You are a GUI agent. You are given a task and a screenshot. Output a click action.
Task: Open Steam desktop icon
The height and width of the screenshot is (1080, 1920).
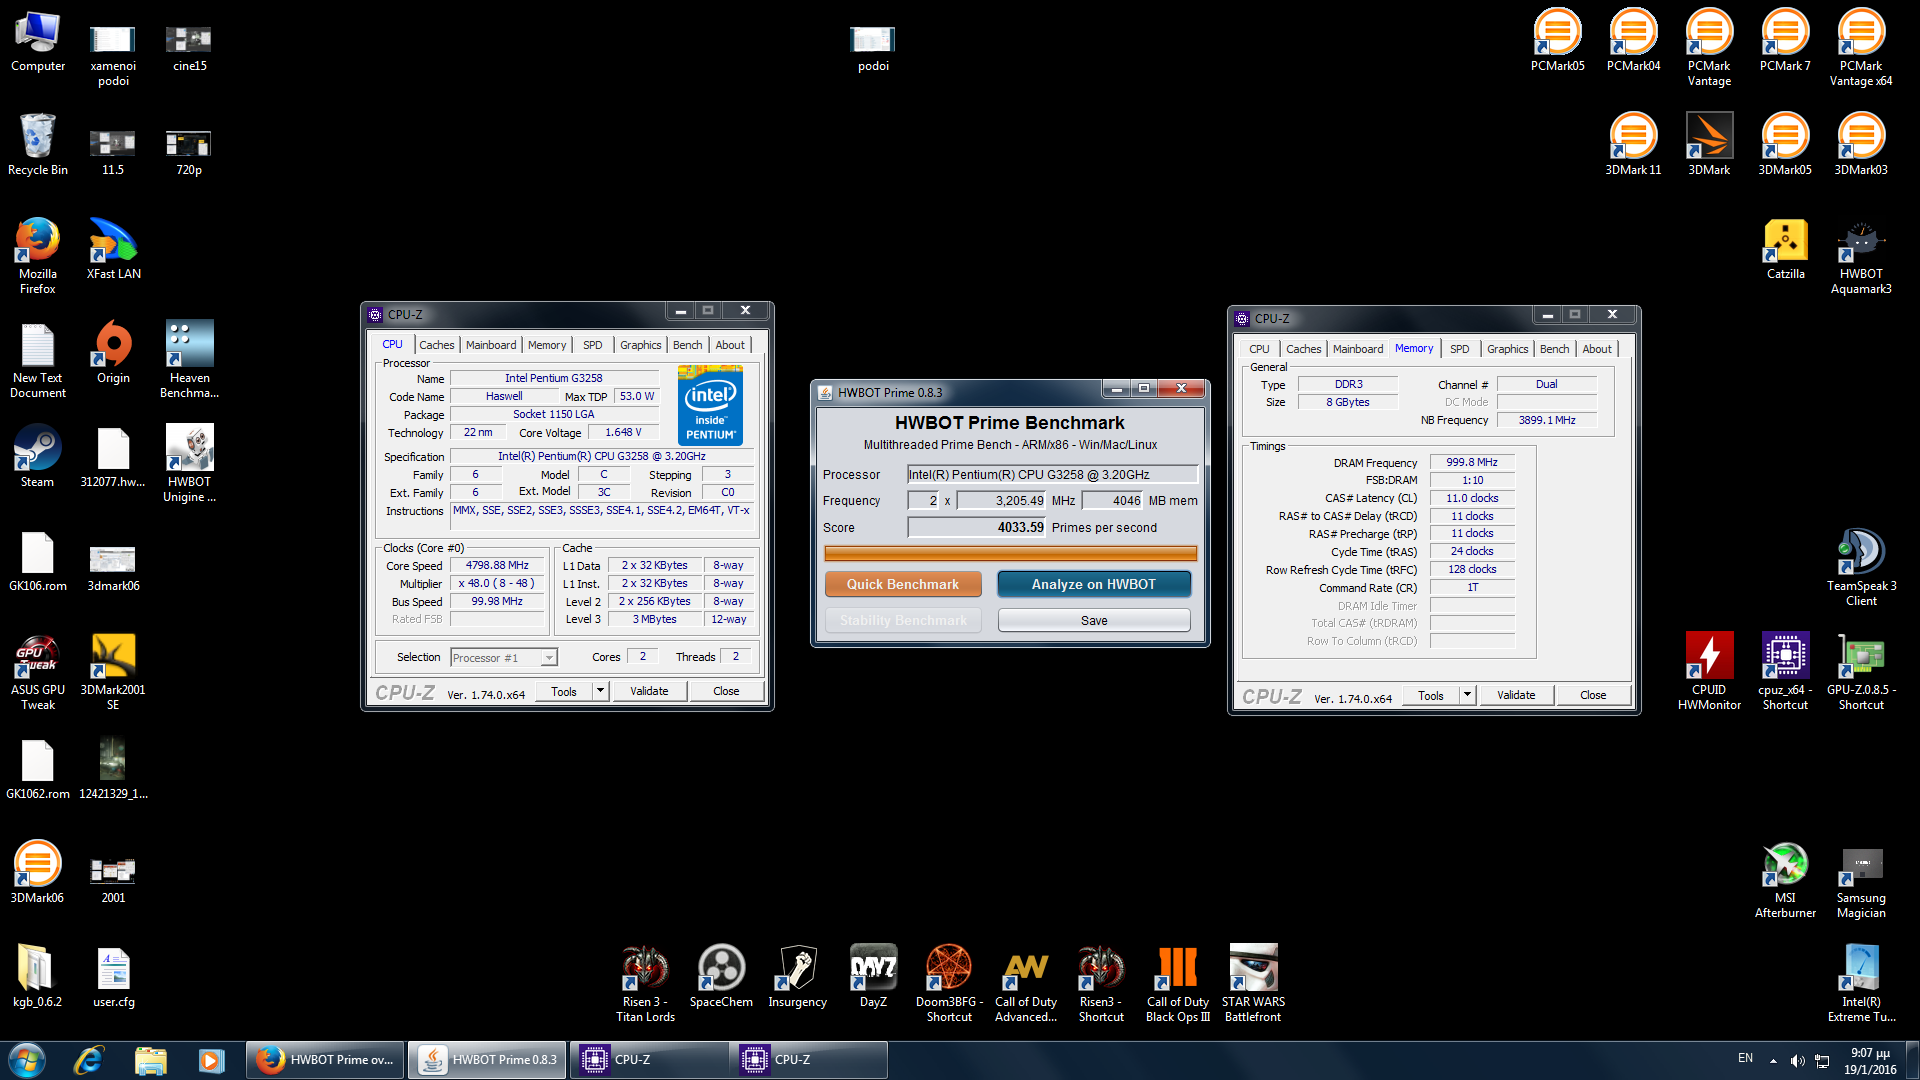(x=38, y=456)
